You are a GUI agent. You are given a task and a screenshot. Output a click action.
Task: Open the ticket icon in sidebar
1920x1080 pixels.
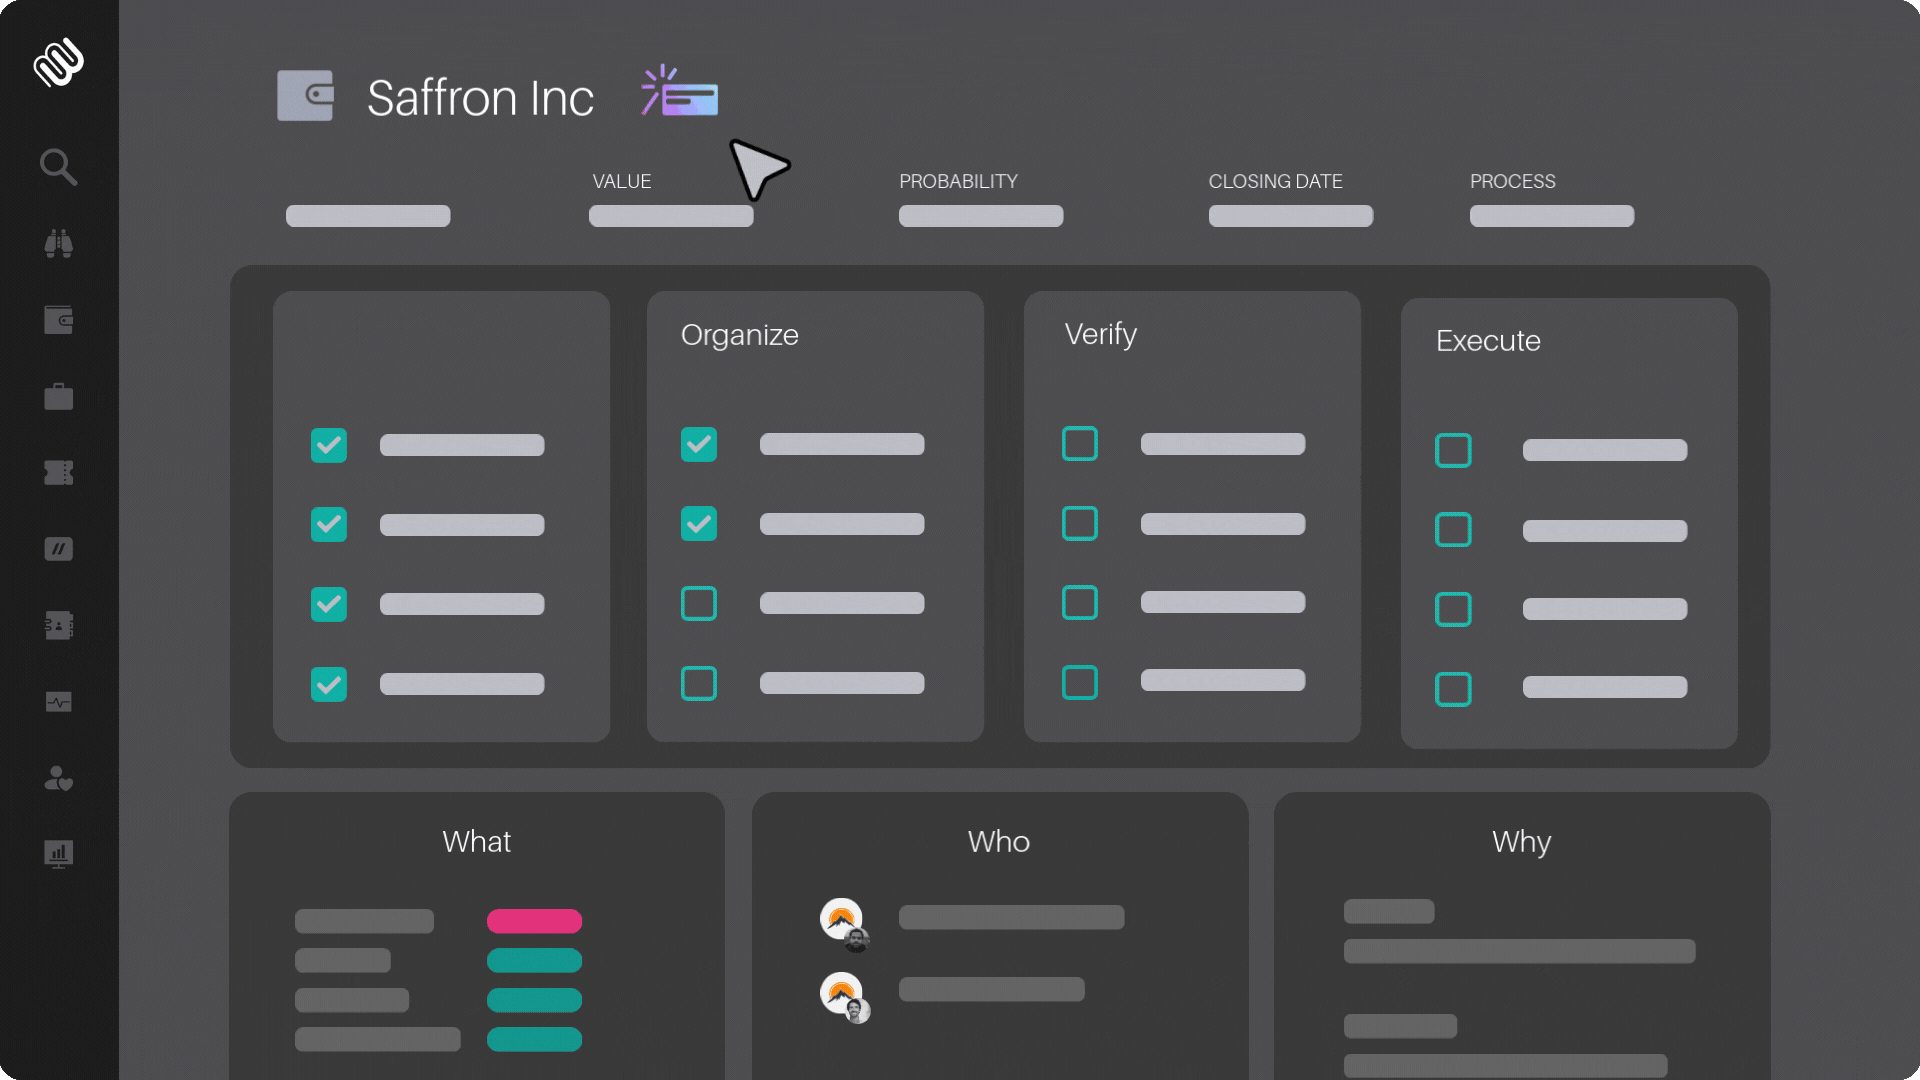(x=58, y=473)
